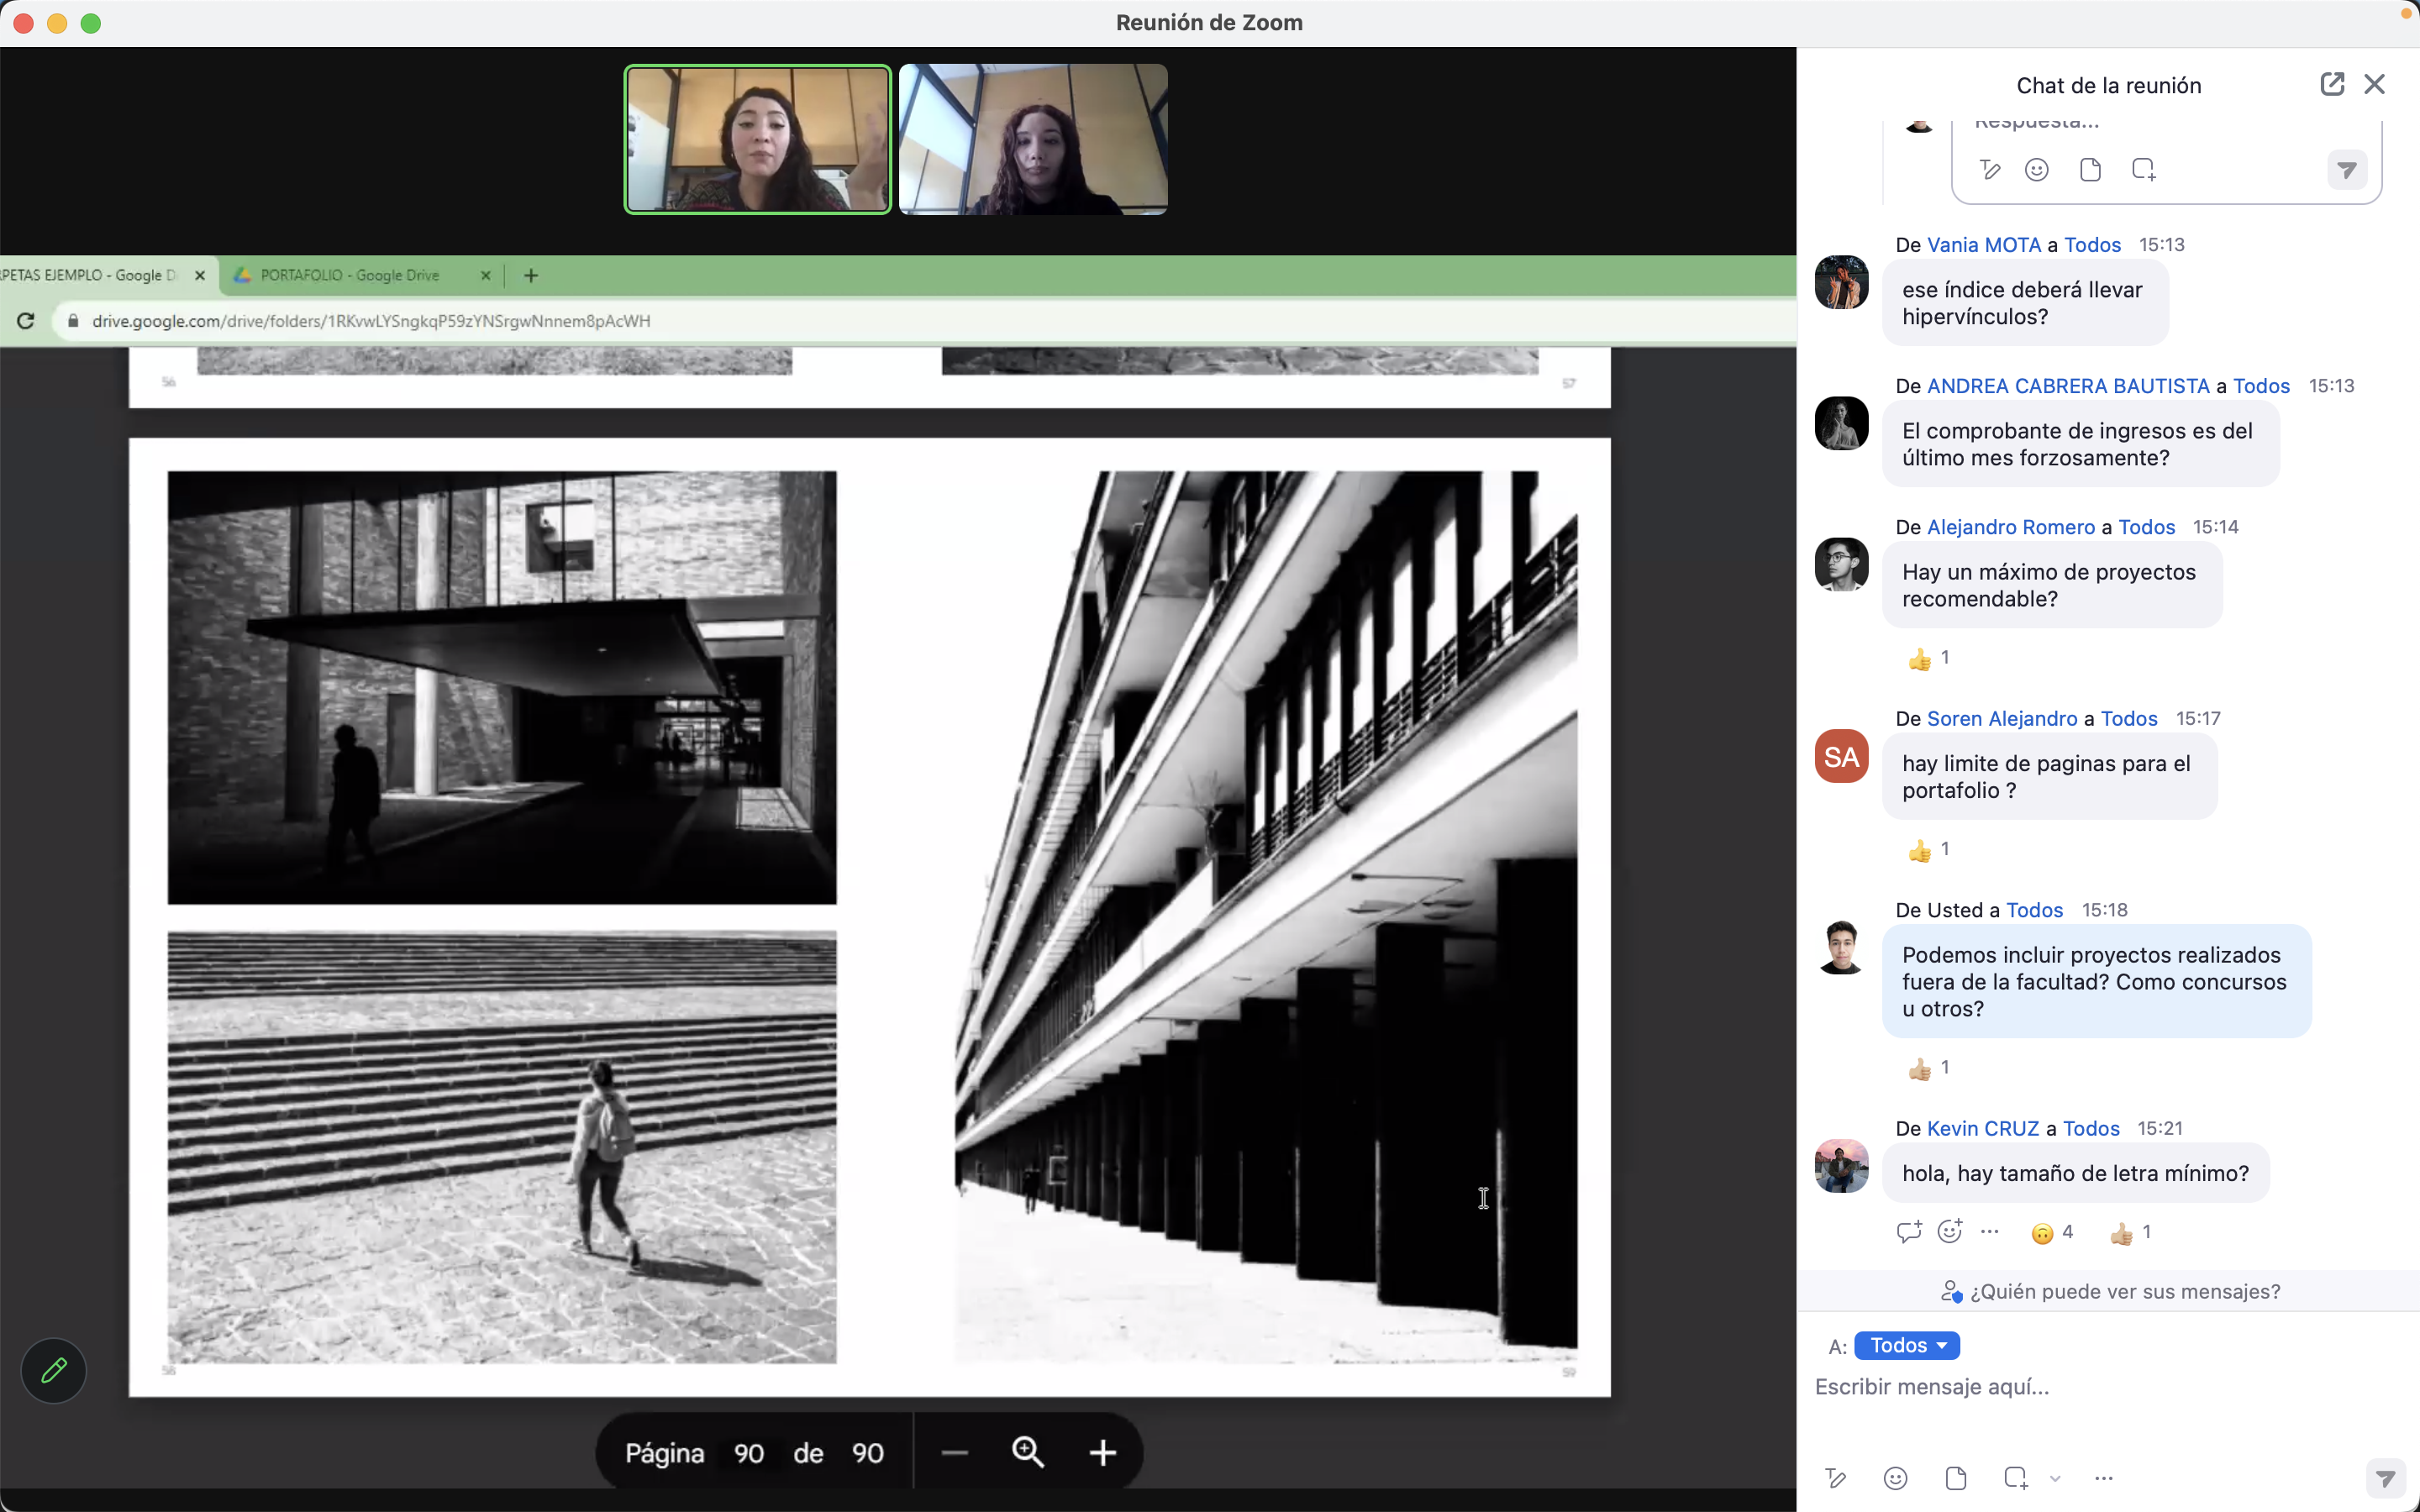This screenshot has width=2420, height=1512.
Task: Pop out the meeting chat window
Action: [2331, 85]
